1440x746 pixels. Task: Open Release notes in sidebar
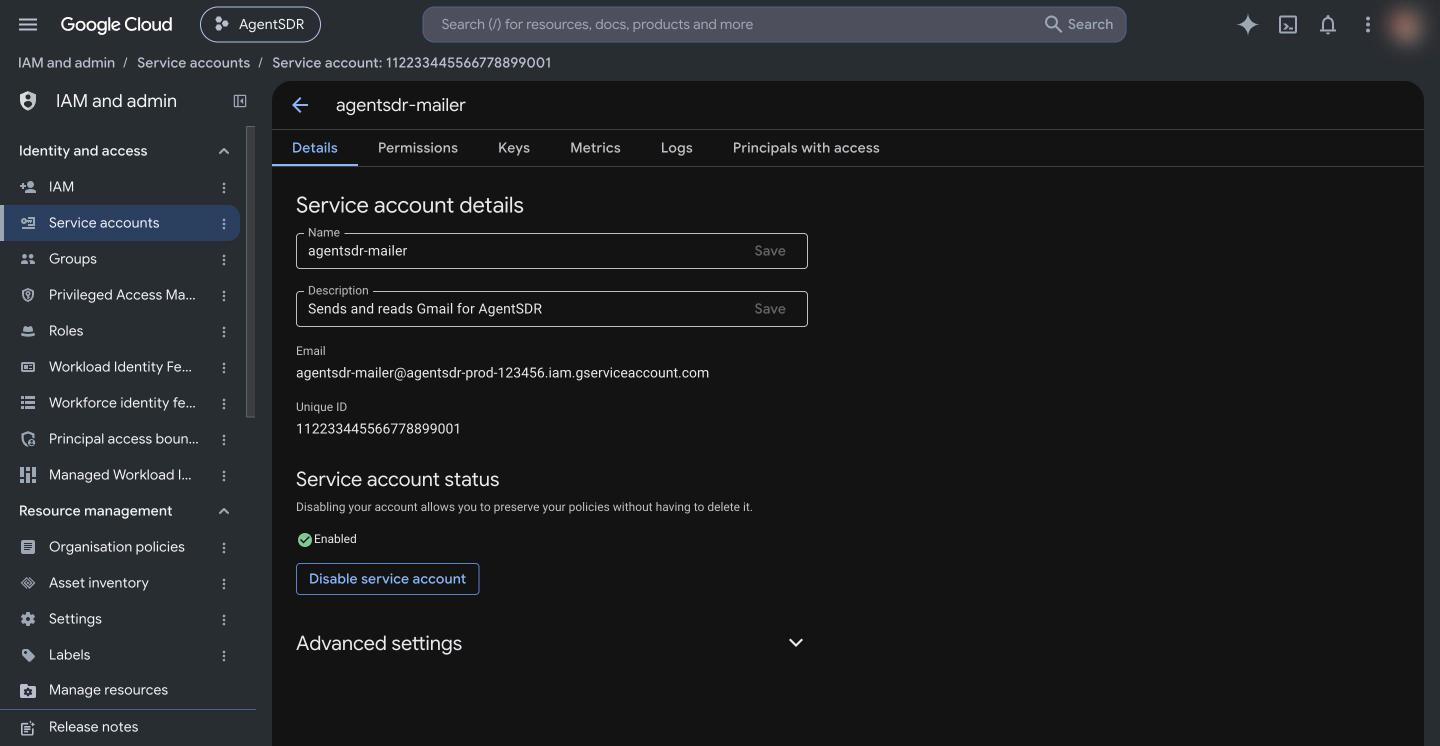tap(122, 727)
